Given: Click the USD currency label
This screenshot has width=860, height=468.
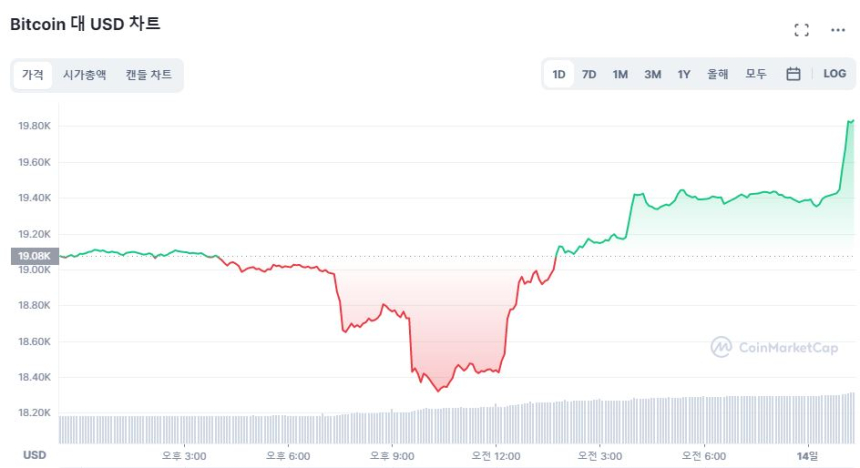Looking at the screenshot, I should coord(34,455).
